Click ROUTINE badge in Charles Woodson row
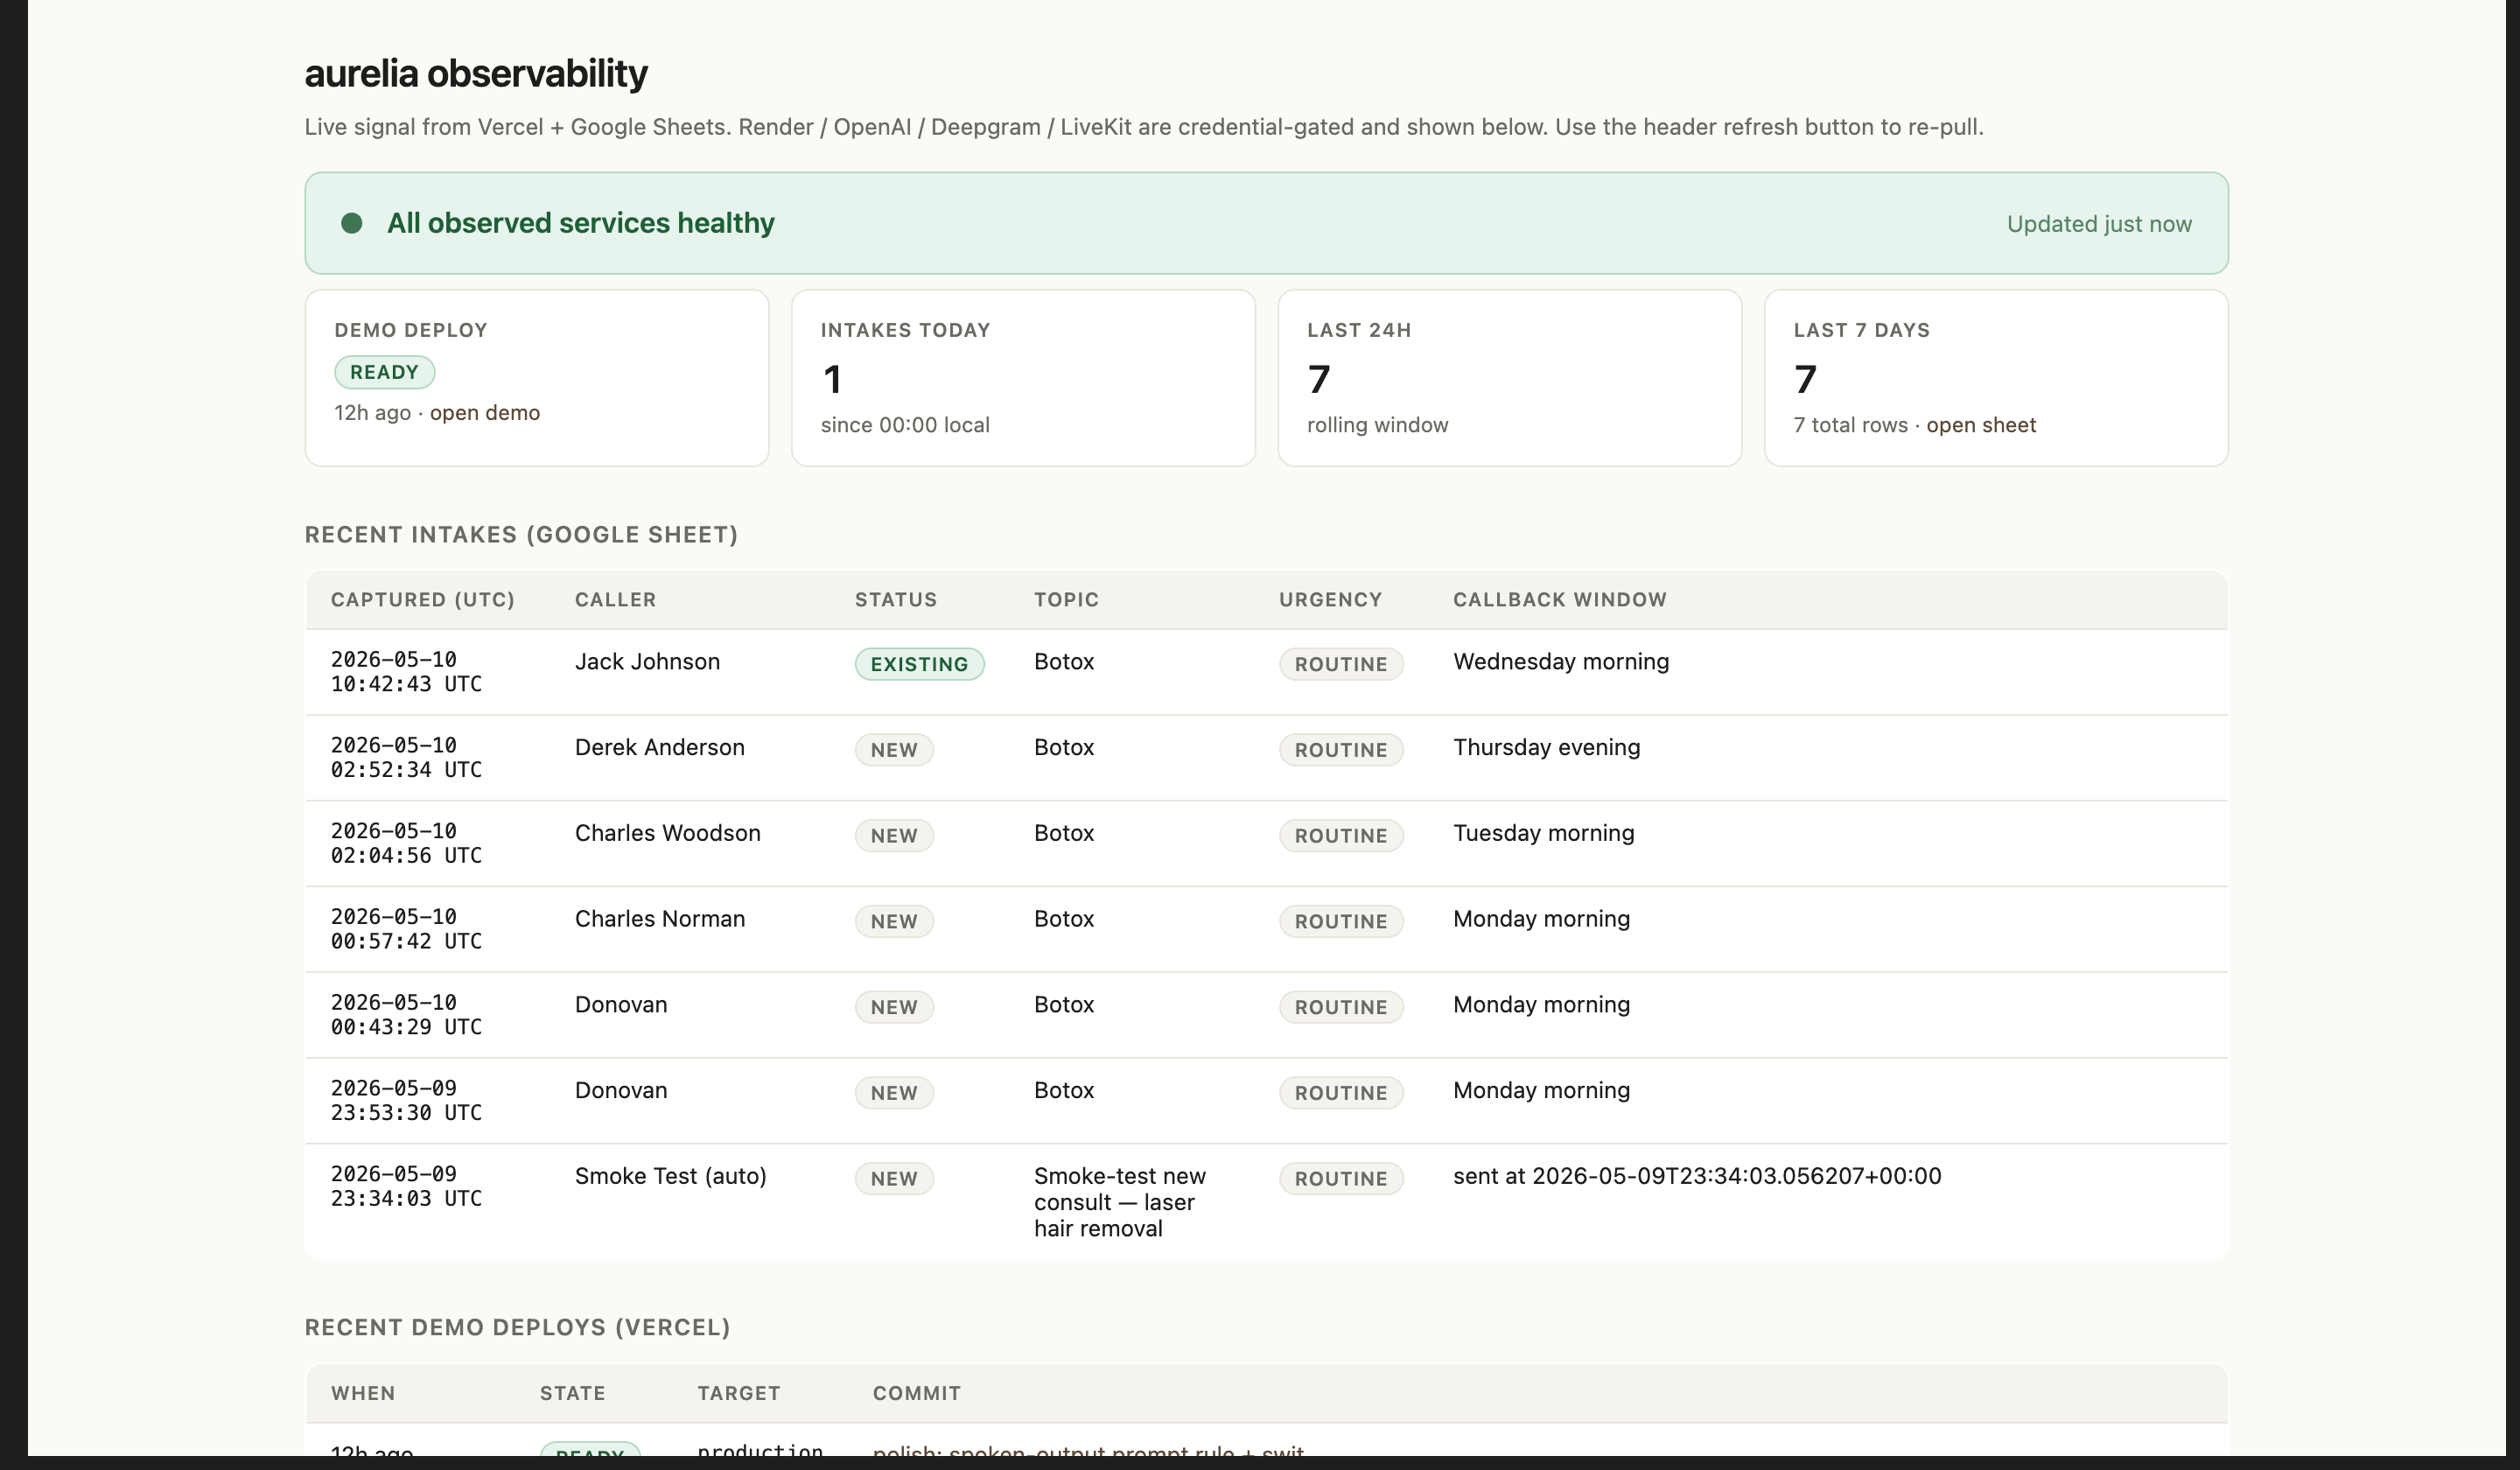Viewport: 2520px width, 1470px height. 1340,836
